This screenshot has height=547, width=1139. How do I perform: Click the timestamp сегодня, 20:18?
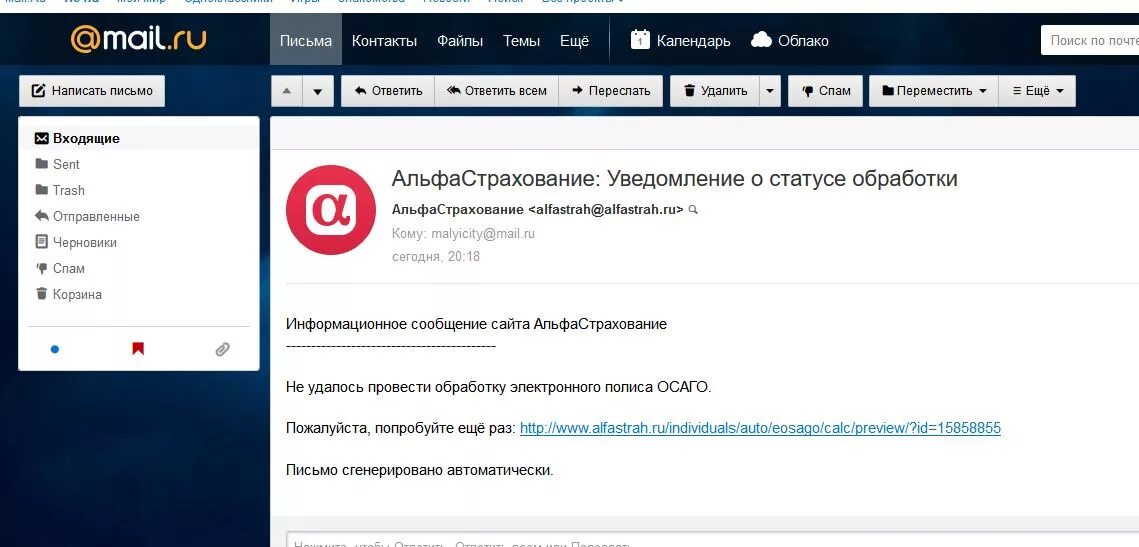[x=436, y=256]
